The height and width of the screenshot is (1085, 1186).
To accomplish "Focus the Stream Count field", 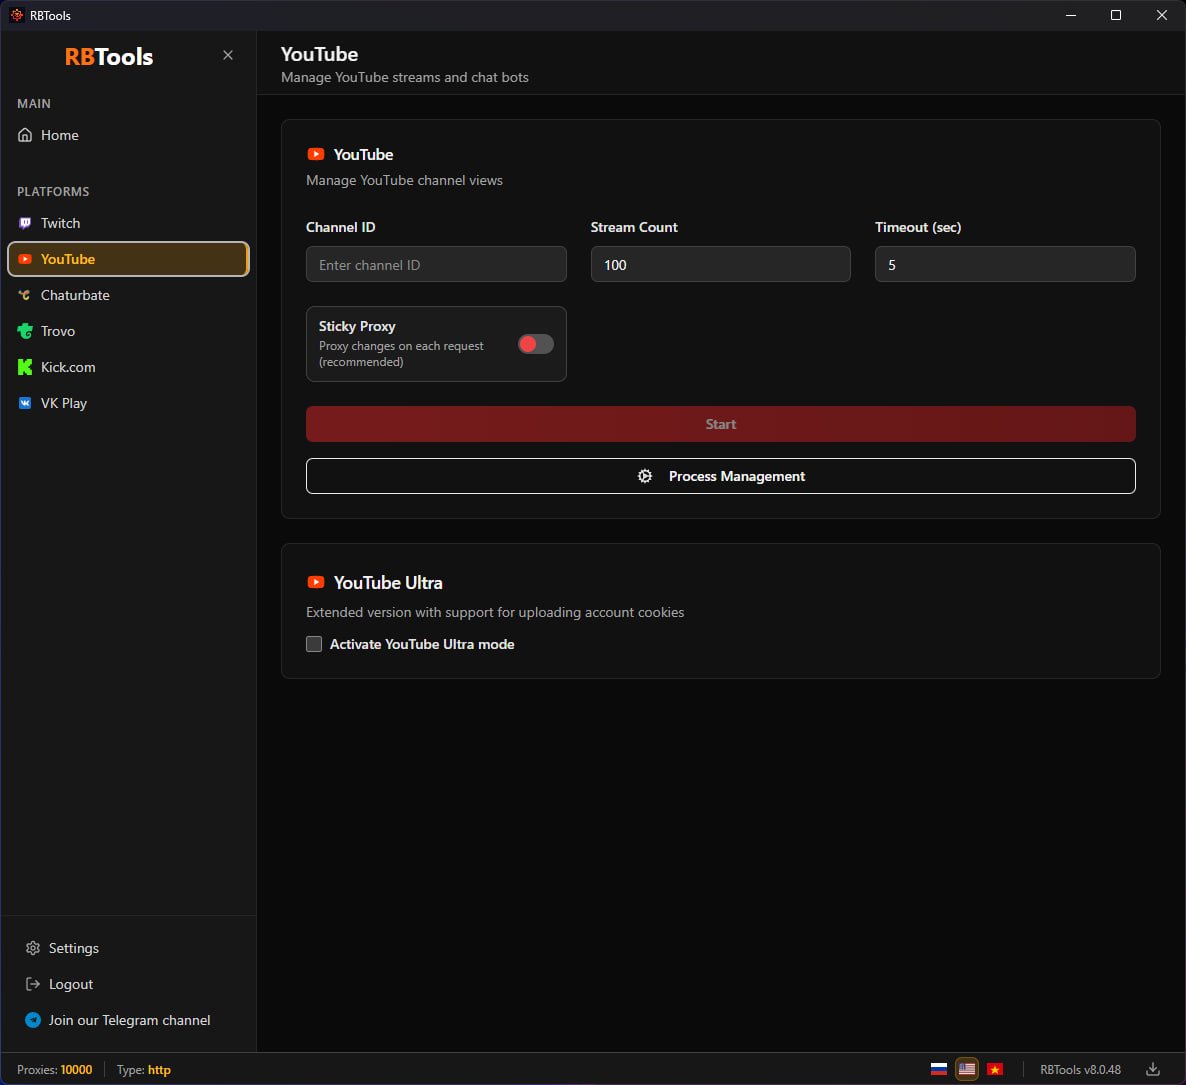I will pos(720,265).
